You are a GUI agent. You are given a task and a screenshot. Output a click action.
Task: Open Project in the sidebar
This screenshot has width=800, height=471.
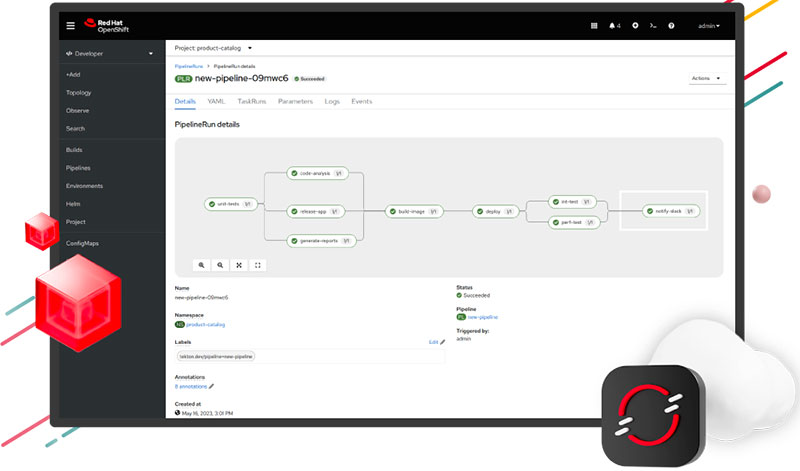(x=76, y=222)
